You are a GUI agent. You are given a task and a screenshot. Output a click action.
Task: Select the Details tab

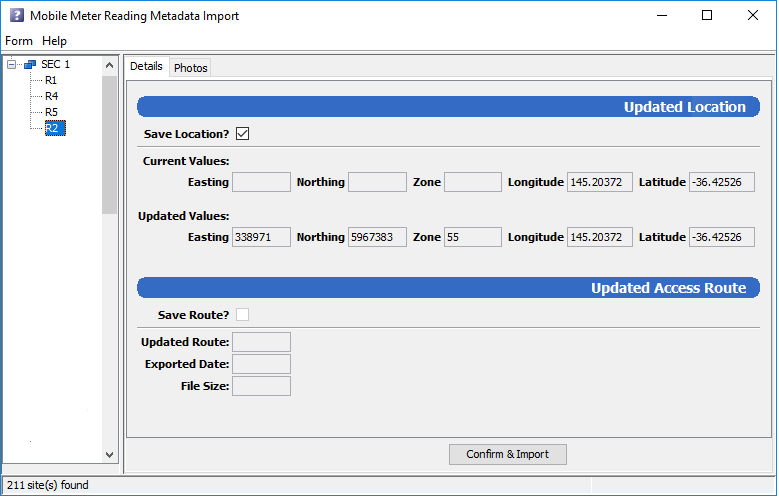point(146,67)
